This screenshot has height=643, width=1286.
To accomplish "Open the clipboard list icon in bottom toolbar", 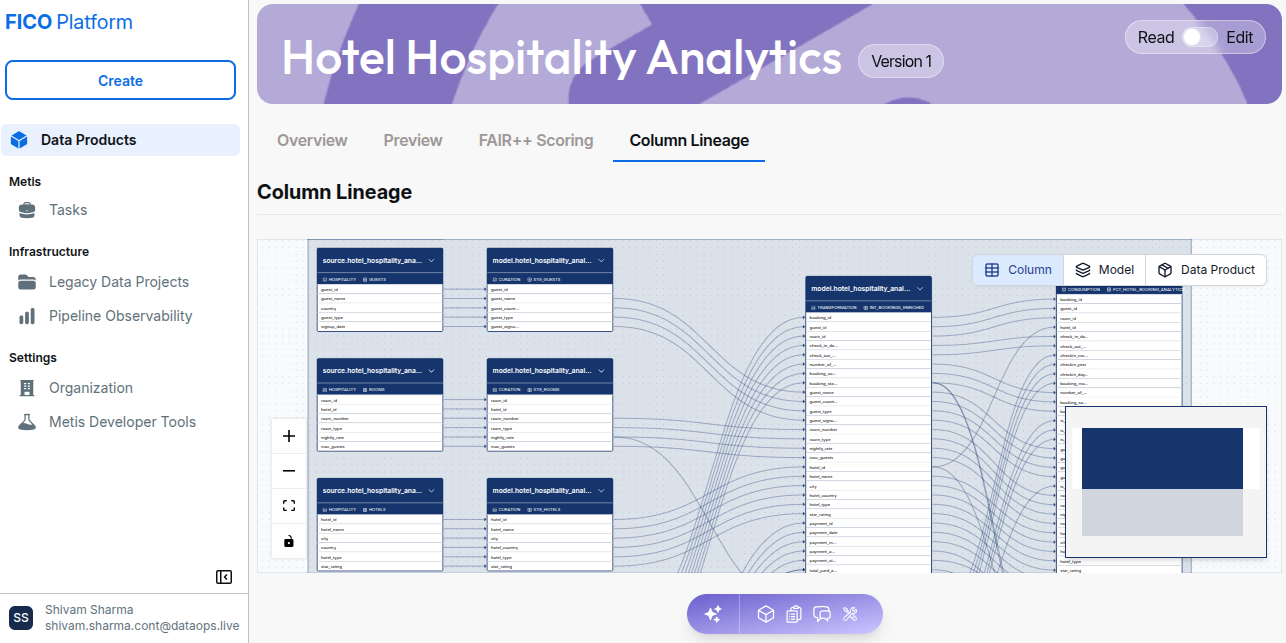I will [794, 614].
